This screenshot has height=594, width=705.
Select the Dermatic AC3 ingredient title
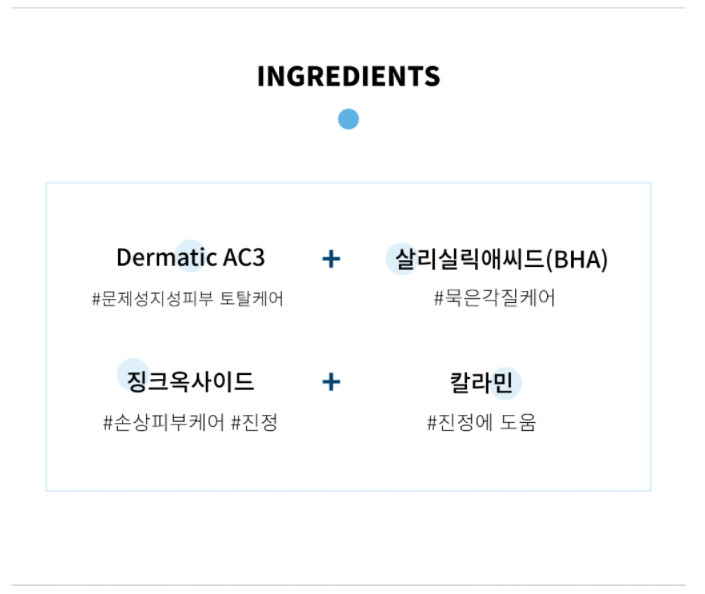191,258
